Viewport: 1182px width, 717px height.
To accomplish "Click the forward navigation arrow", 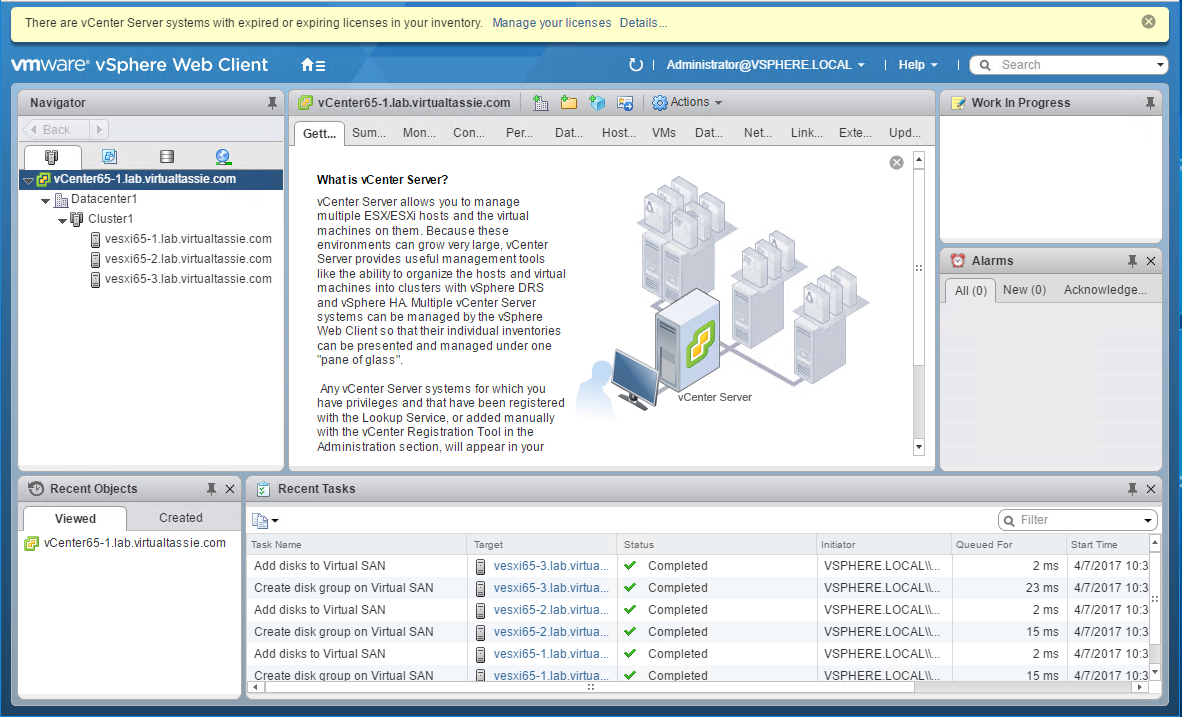I will (99, 130).
